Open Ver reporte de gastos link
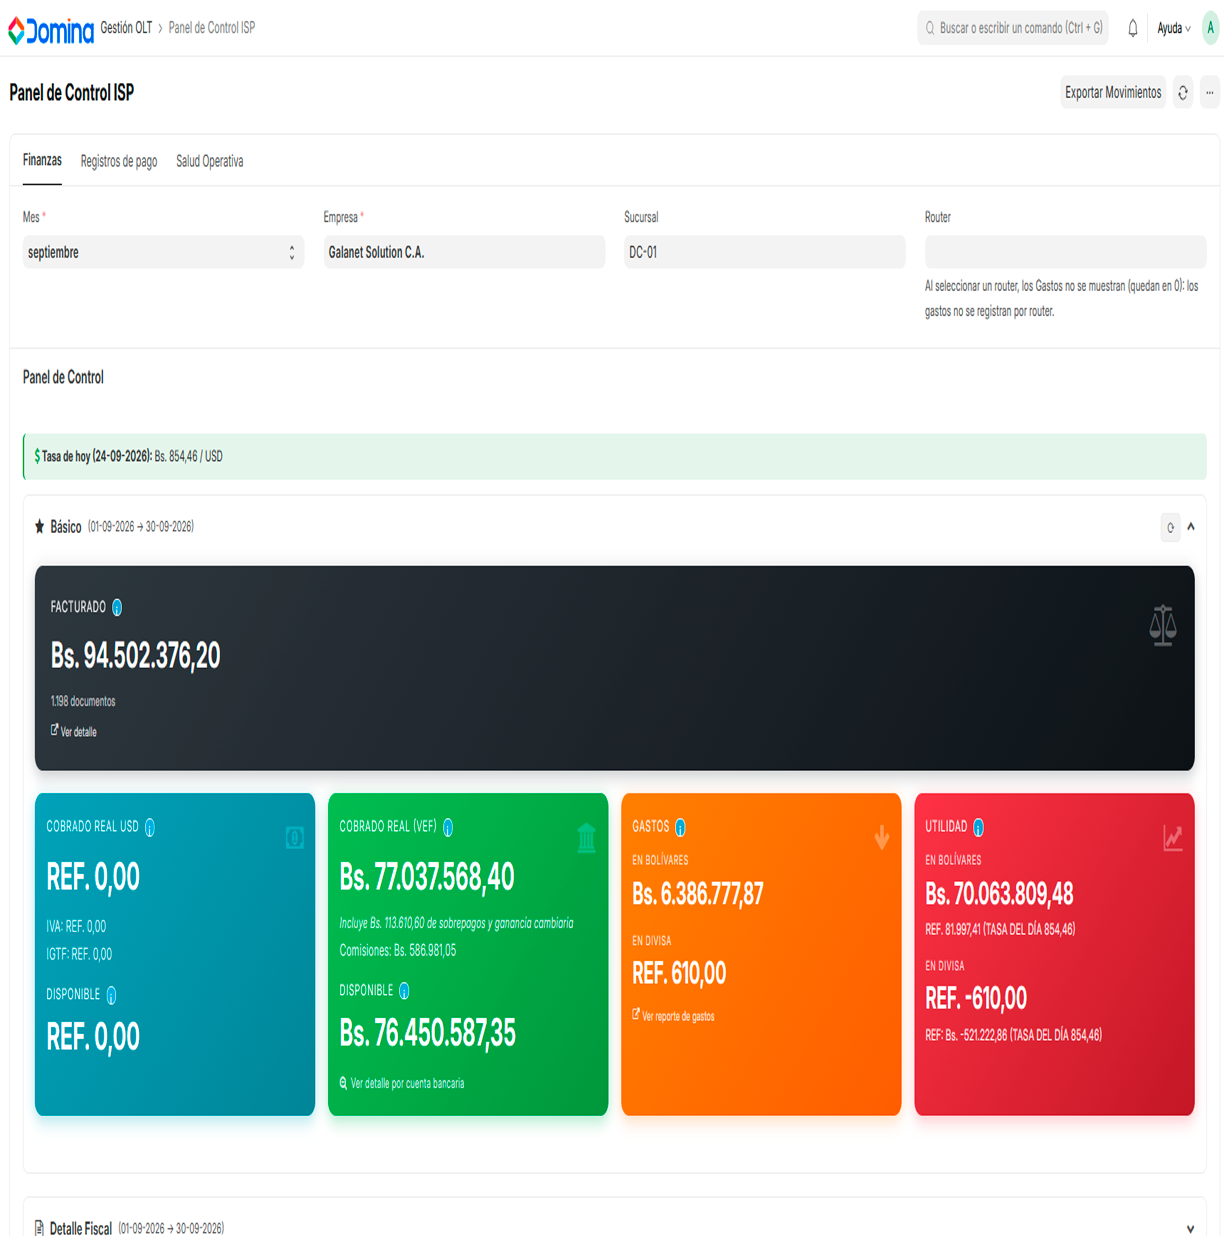Image resolution: width=1224 pixels, height=1236 pixels. click(x=673, y=1016)
